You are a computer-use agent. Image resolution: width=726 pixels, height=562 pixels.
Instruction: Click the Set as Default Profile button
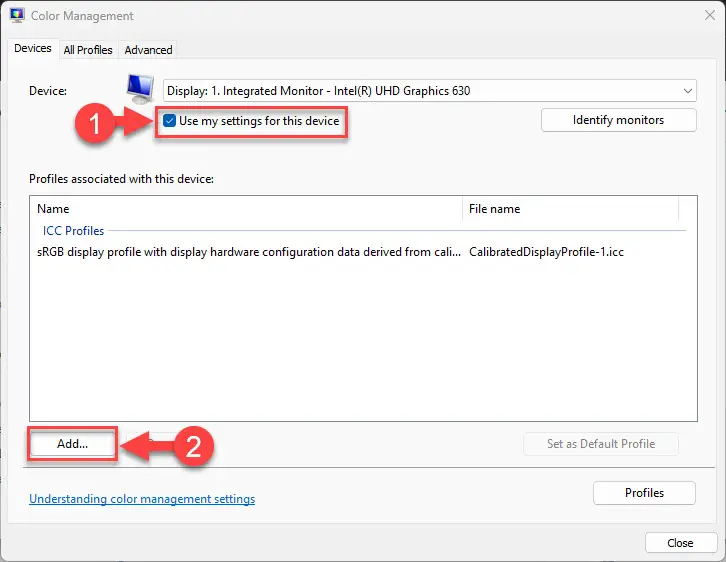[x=601, y=443]
